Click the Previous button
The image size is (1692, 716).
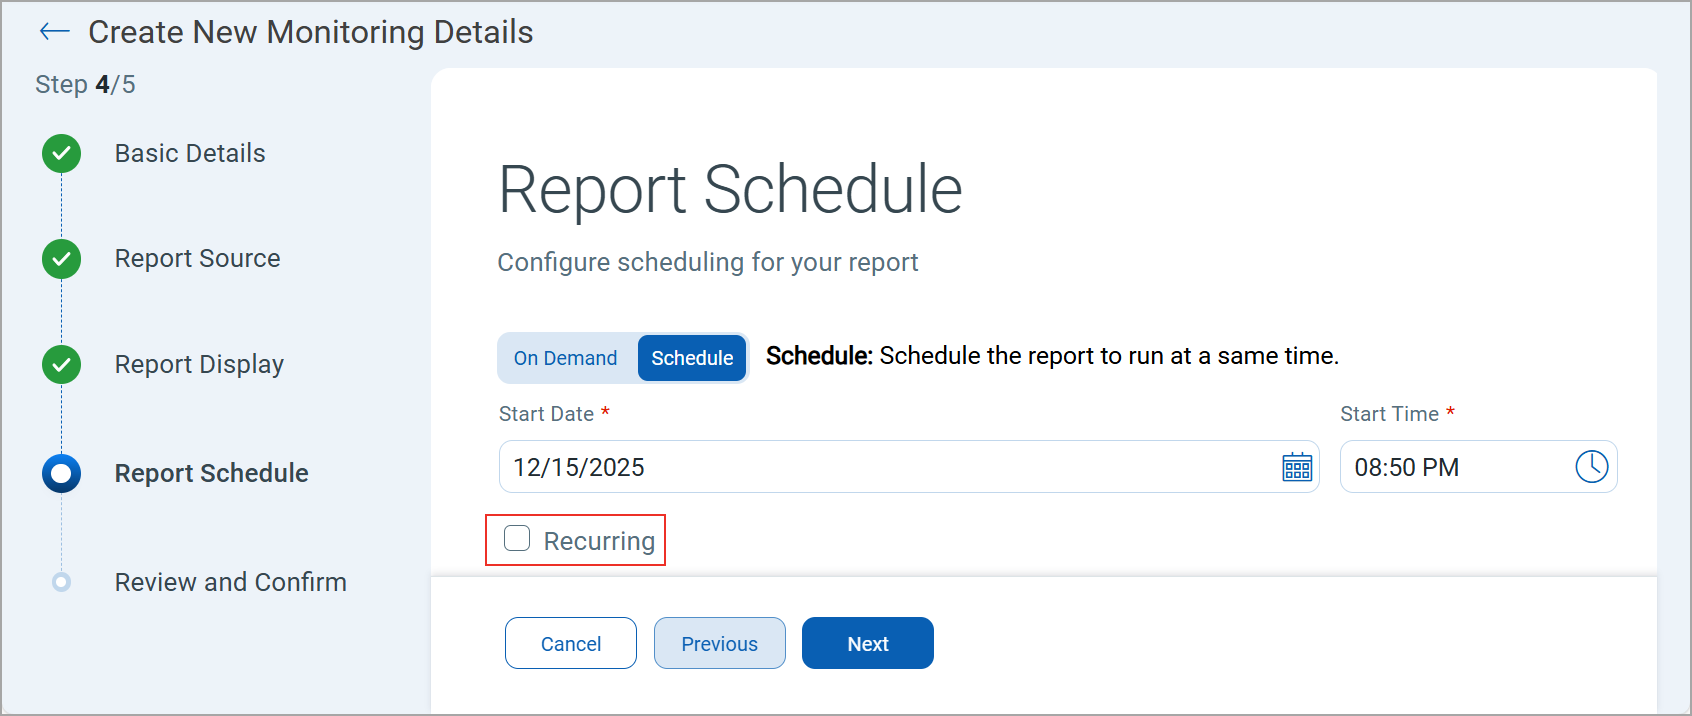click(x=719, y=644)
